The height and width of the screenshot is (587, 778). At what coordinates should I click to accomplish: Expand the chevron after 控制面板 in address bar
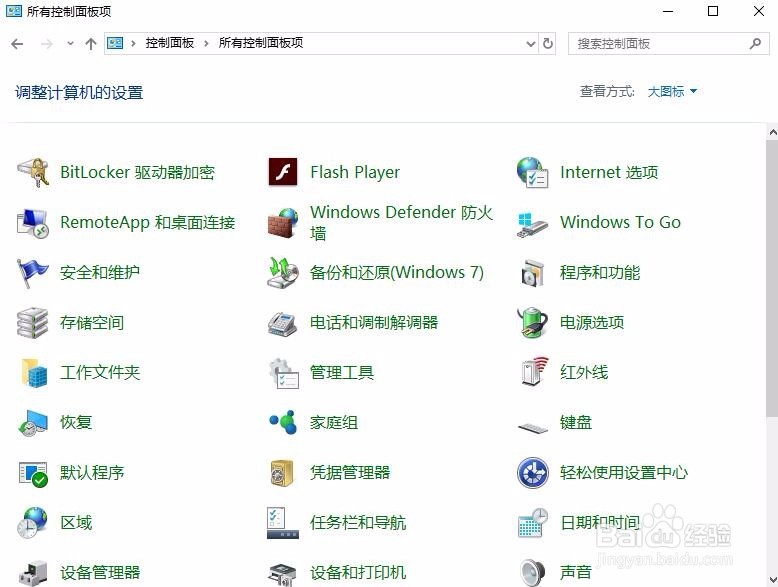click(206, 44)
